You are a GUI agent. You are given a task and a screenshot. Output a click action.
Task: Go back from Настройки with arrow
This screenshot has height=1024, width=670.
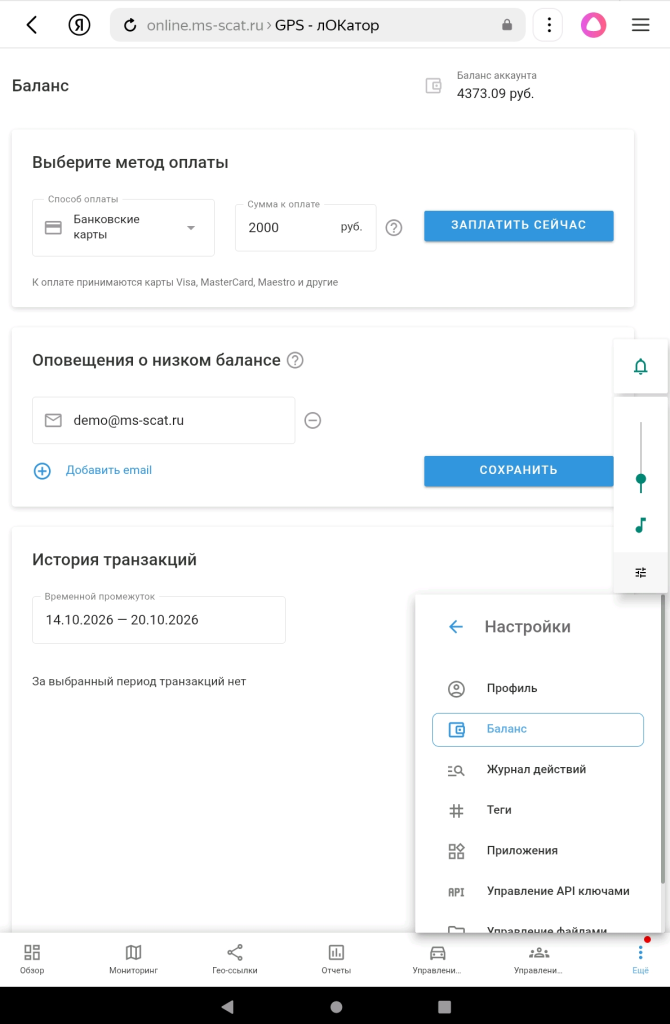pyautogui.click(x=456, y=627)
